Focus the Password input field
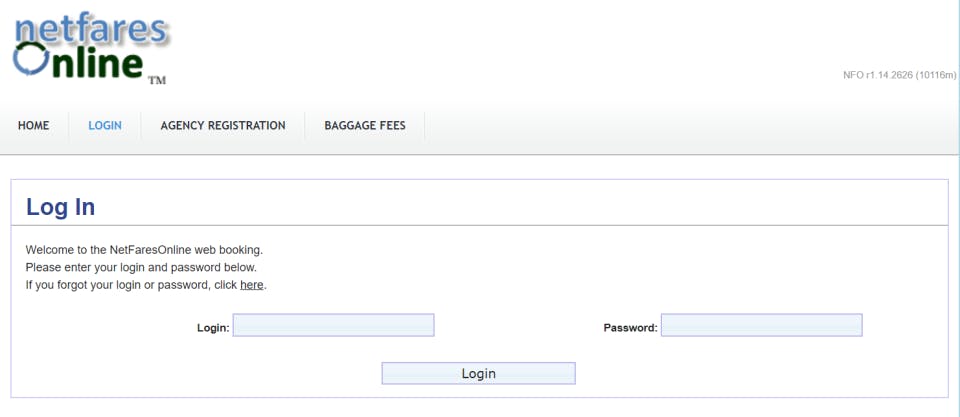The height and width of the screenshot is (417, 960). (762, 325)
